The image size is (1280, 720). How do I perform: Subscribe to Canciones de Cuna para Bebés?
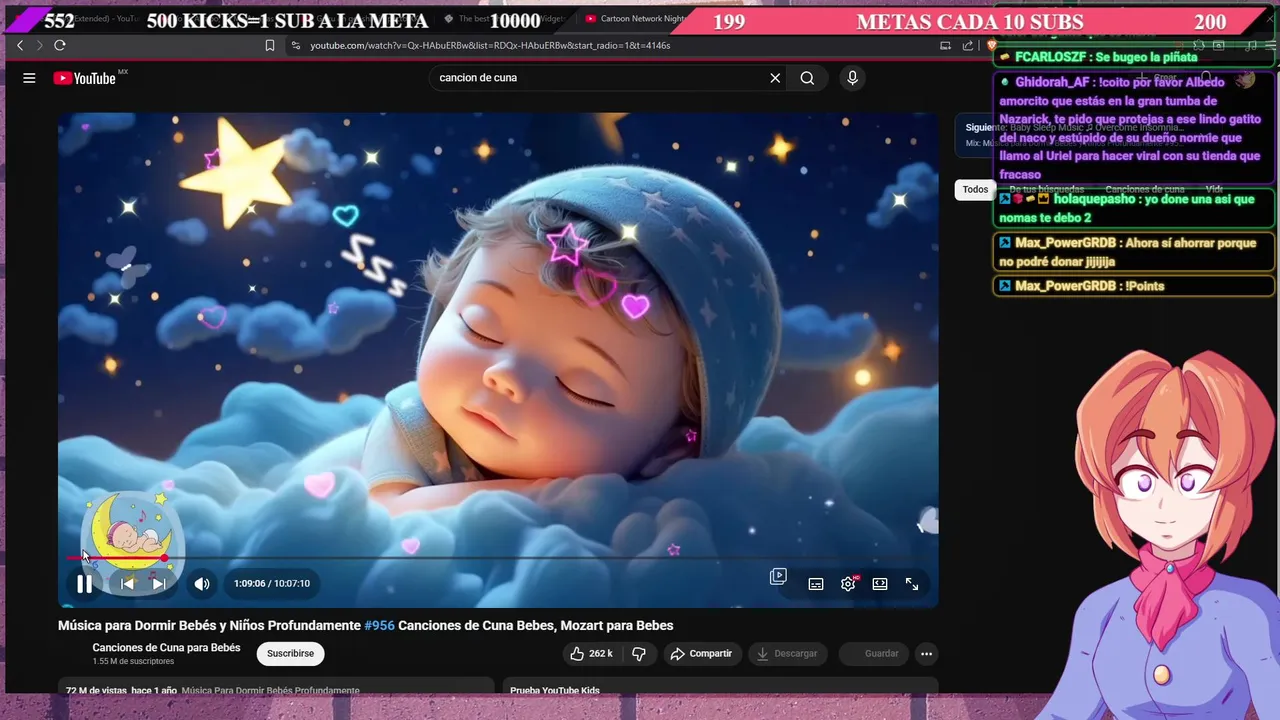point(290,653)
